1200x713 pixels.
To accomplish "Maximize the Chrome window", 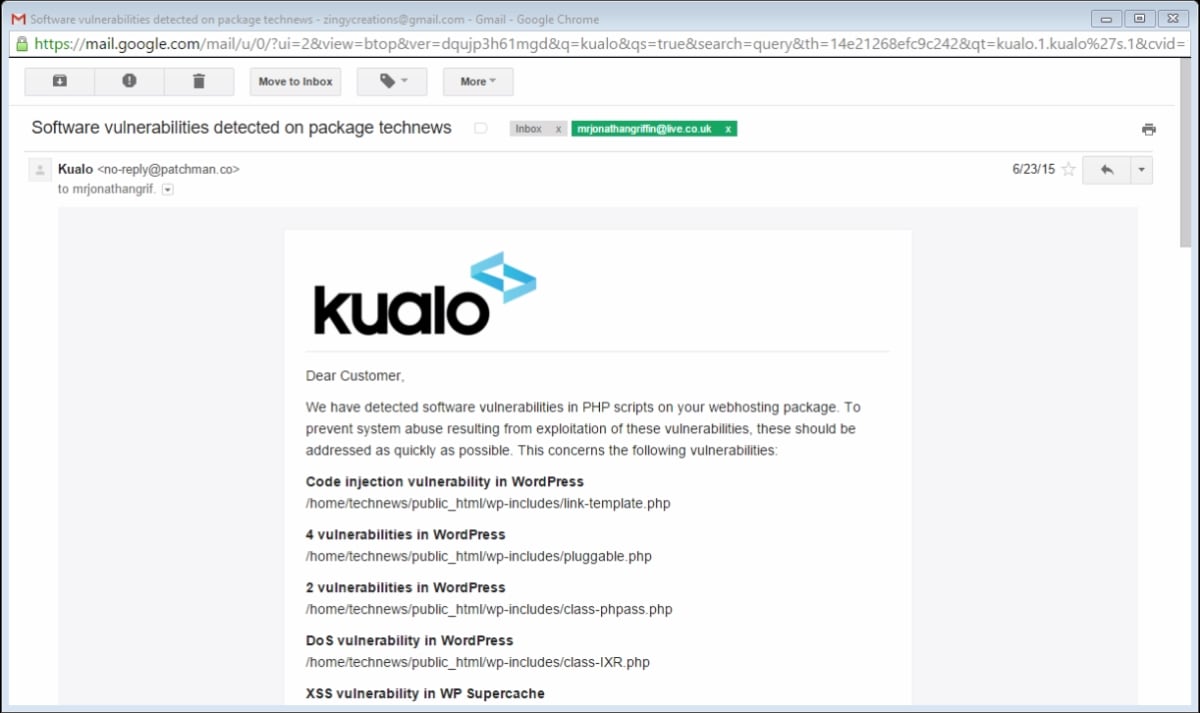I will (x=1138, y=18).
